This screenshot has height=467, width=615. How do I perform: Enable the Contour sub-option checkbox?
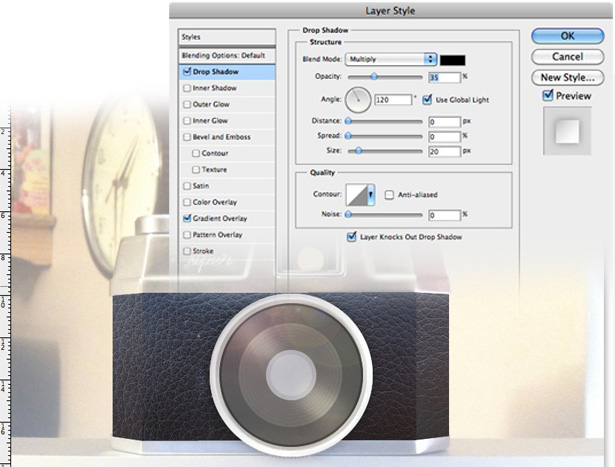196,153
